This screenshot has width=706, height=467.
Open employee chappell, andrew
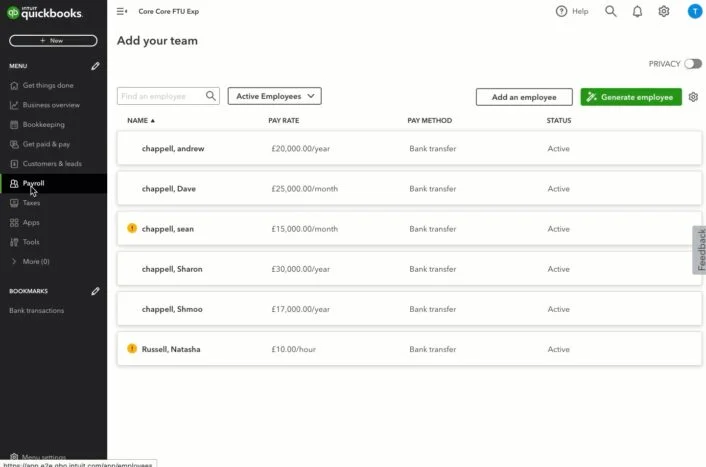(x=173, y=148)
